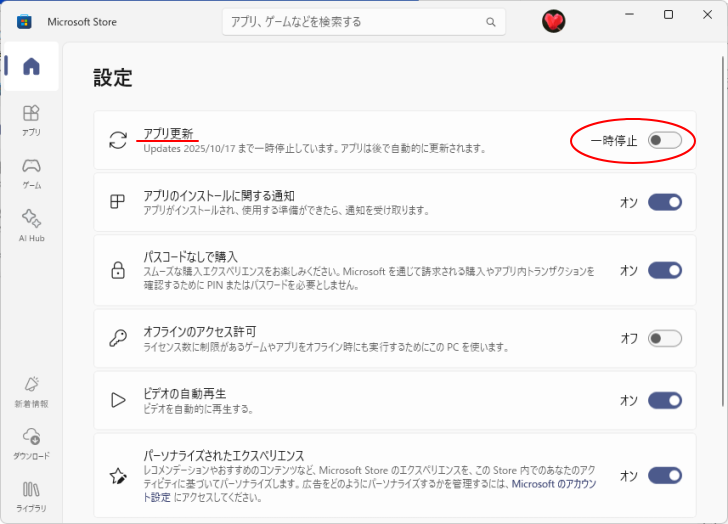Viewport: 728px width, 524px height.
Task: Click the search magnifier icon
Action: point(491,22)
